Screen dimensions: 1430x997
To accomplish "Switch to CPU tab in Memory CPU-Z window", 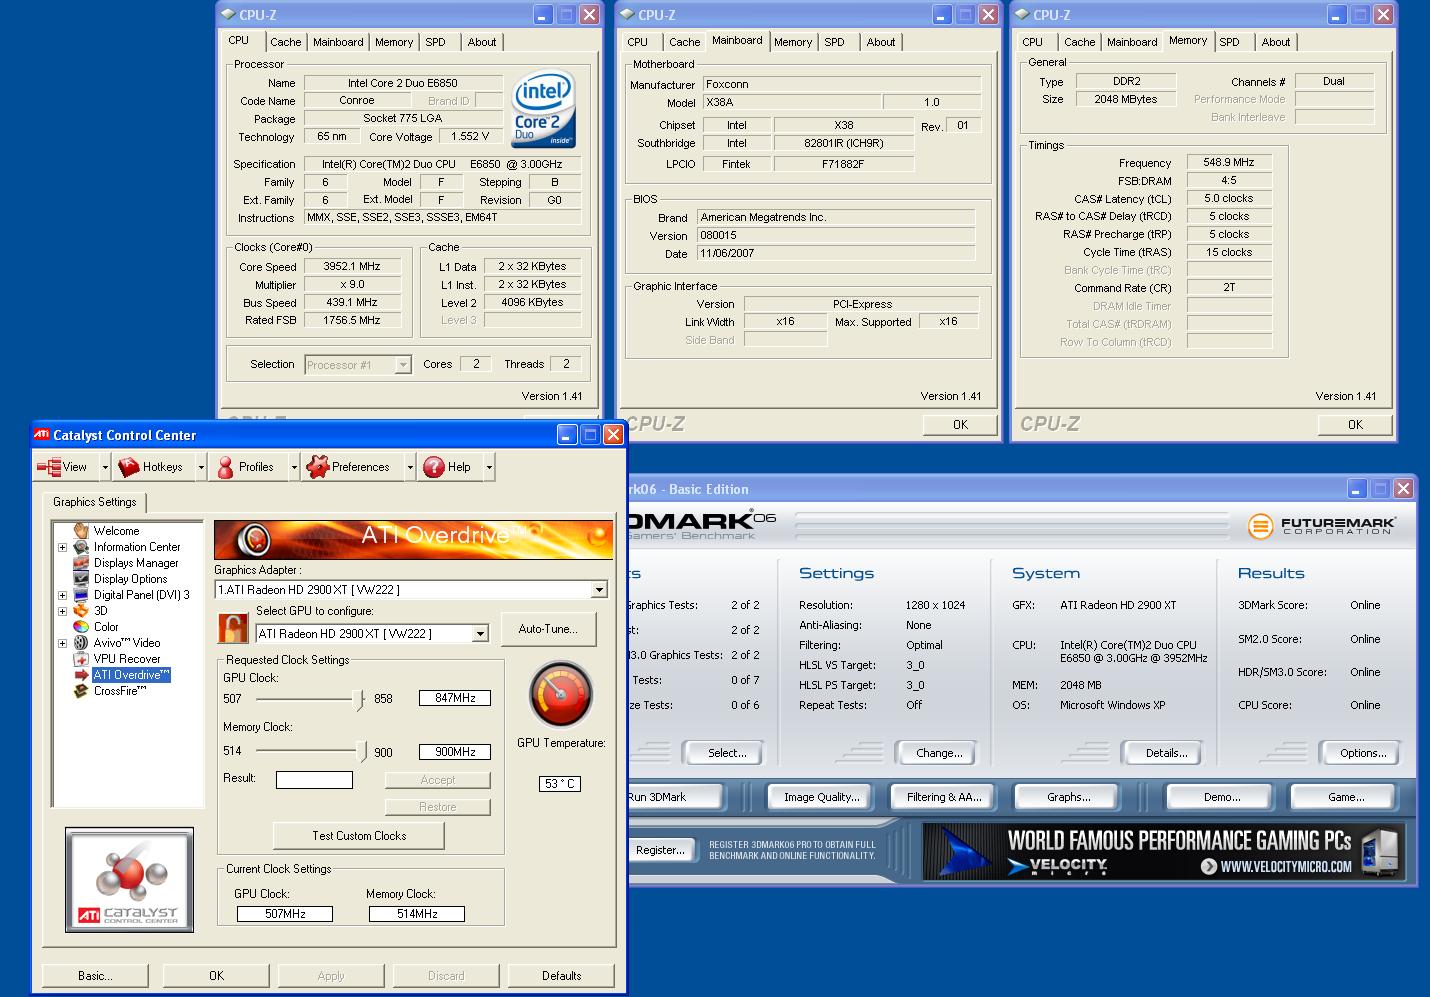I will pos(1033,42).
